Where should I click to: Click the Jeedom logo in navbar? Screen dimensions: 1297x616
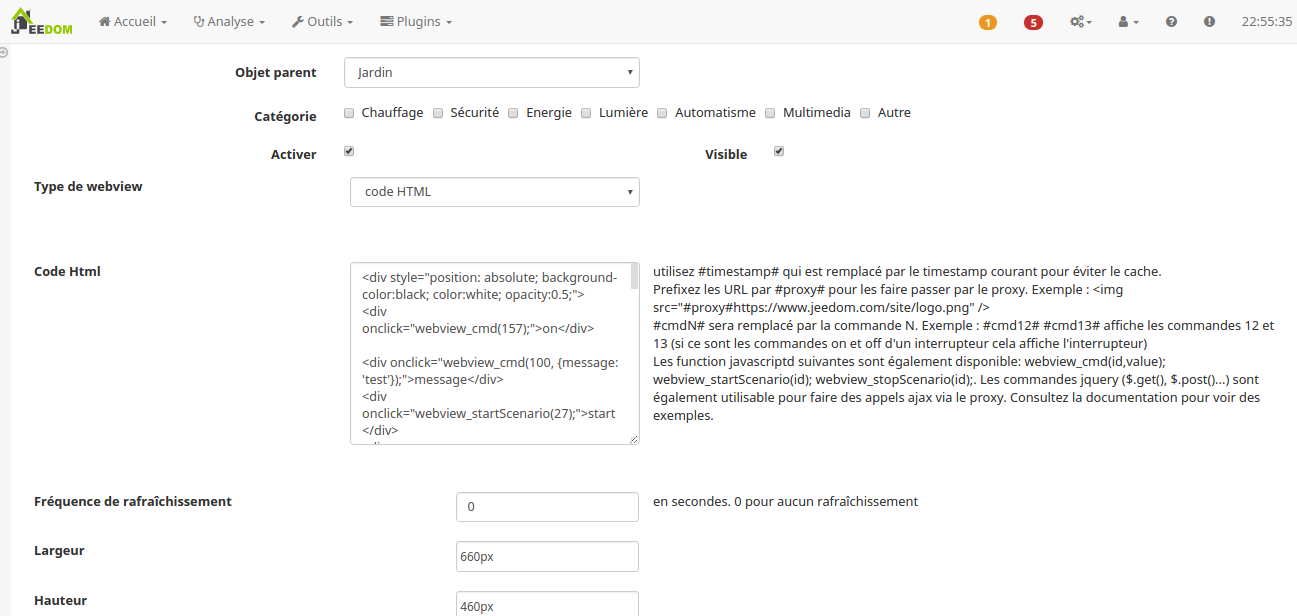coord(41,21)
